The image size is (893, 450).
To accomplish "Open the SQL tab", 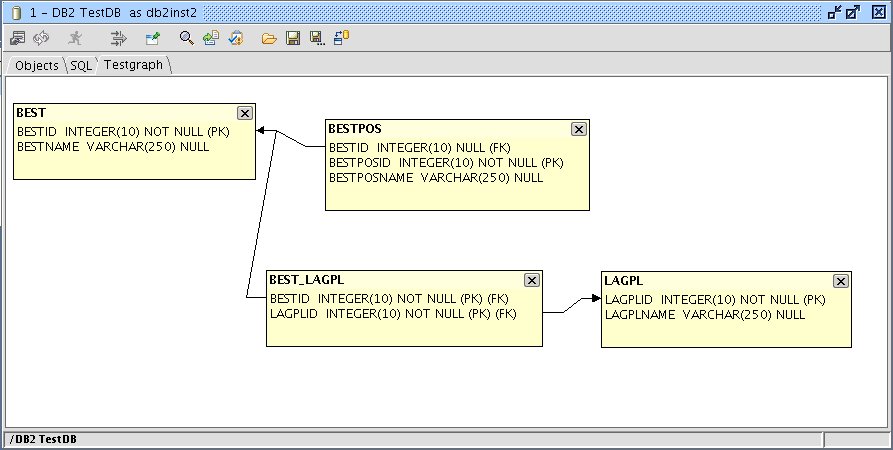I will click(x=80, y=65).
